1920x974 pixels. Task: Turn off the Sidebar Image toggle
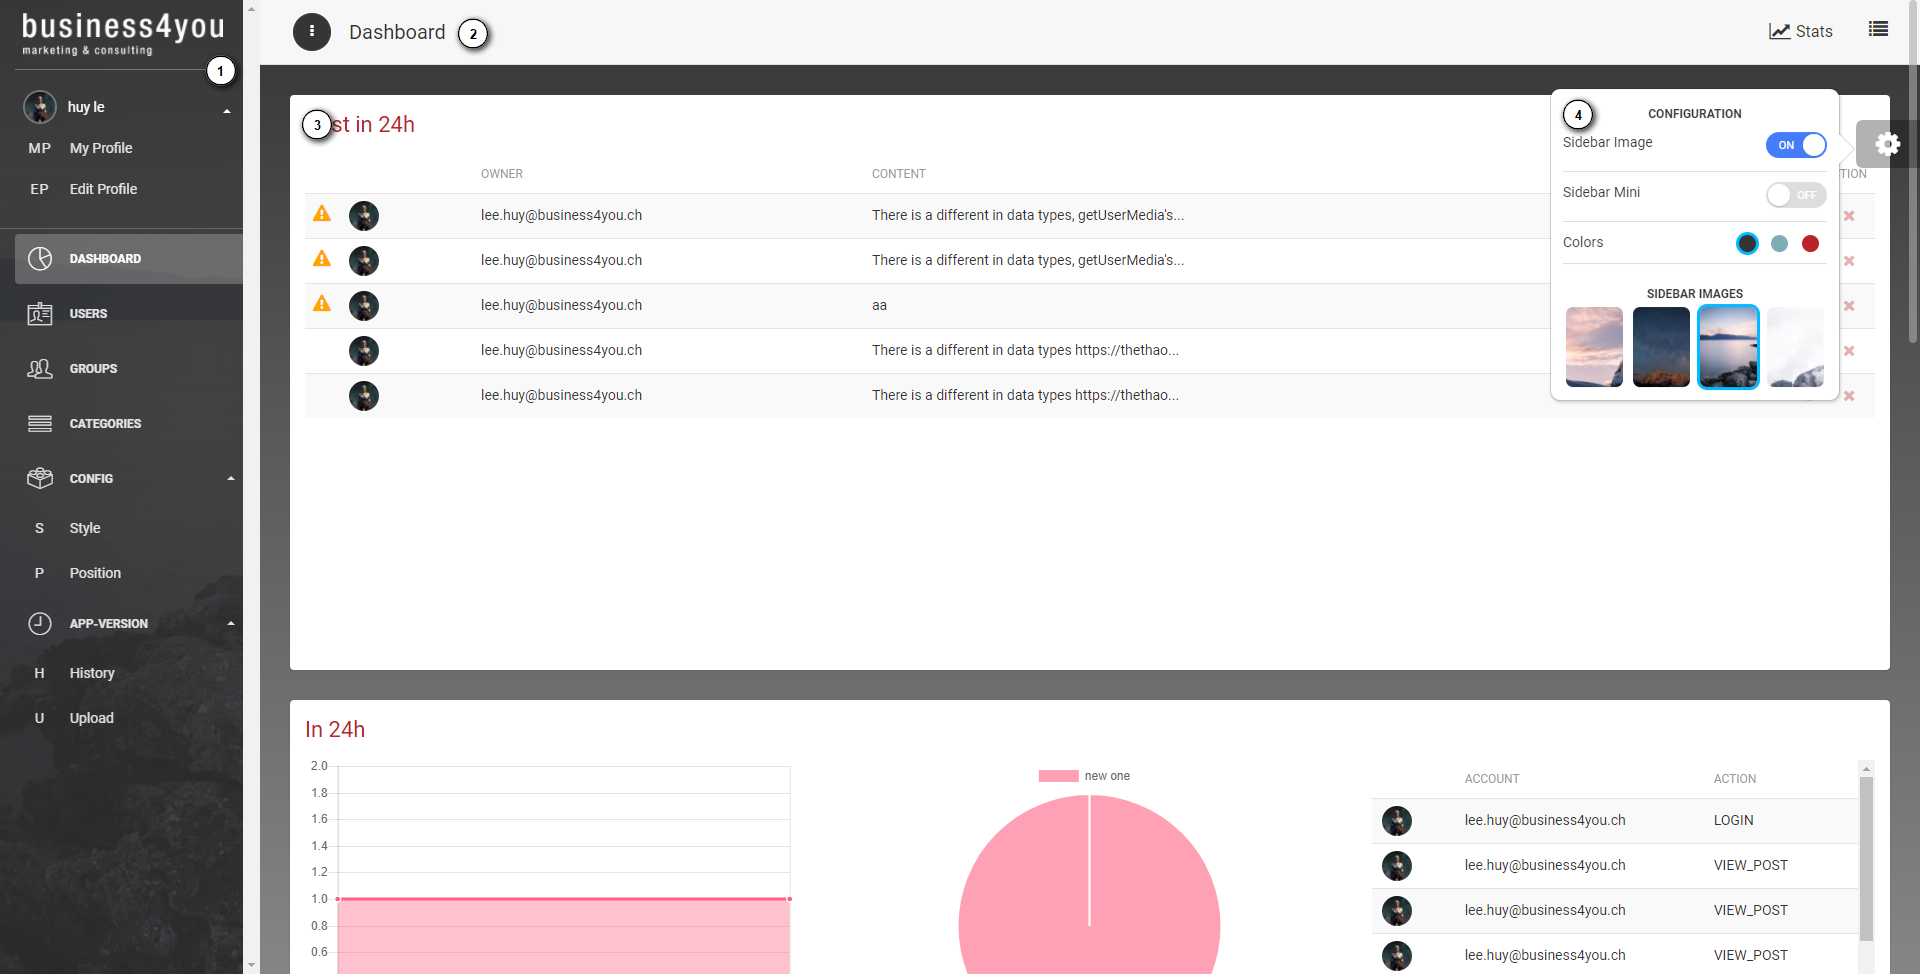(1796, 145)
